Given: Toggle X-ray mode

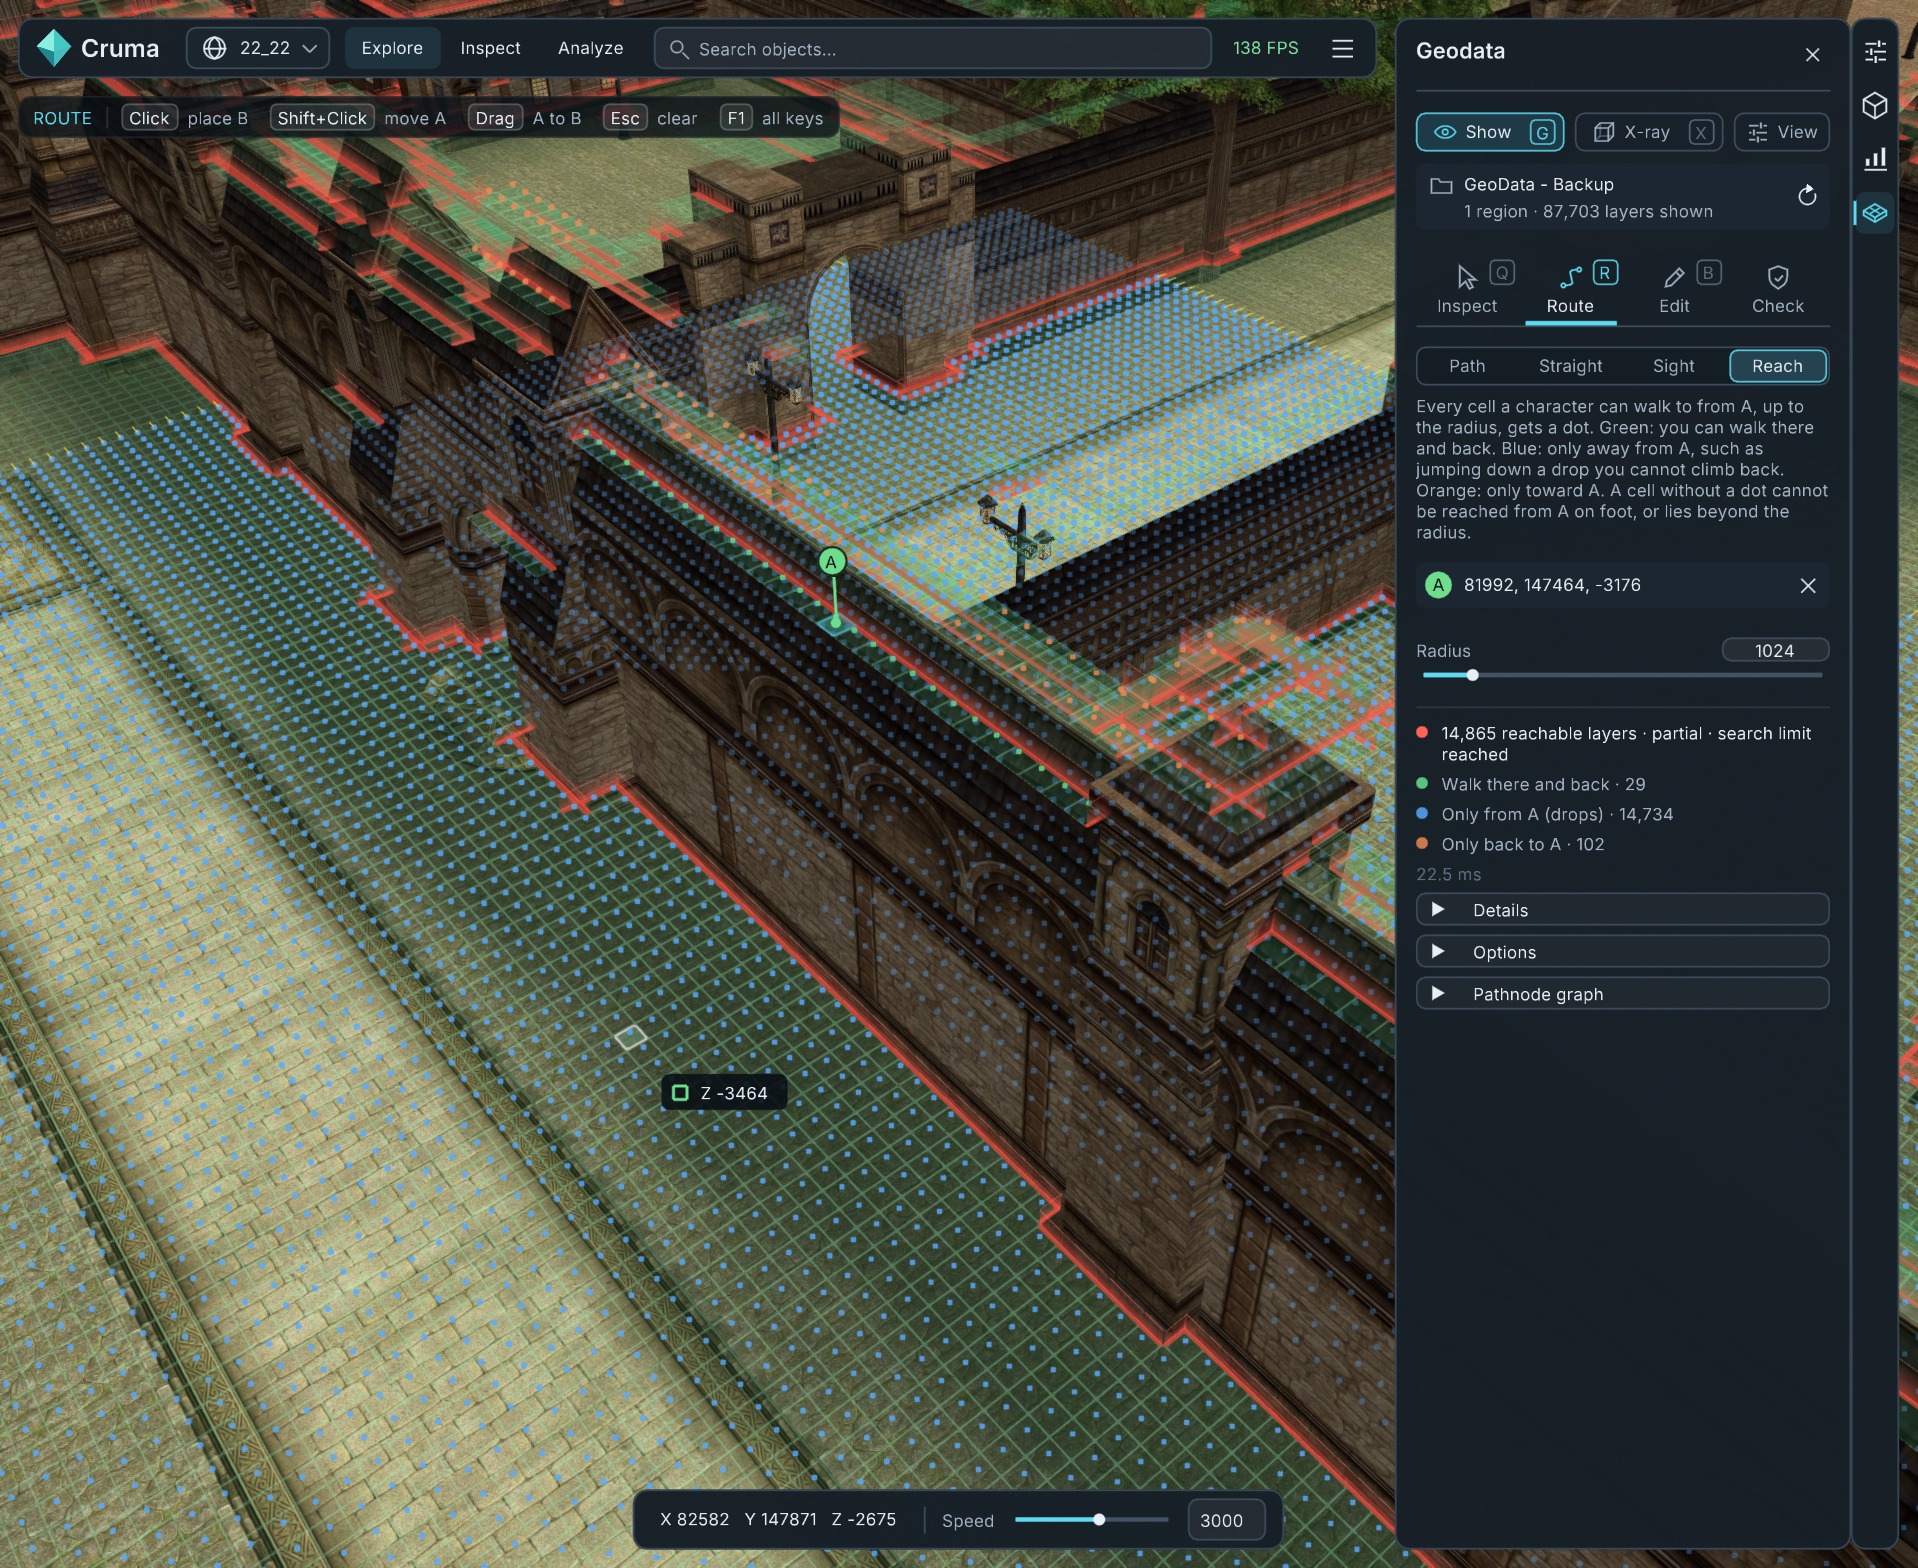Looking at the screenshot, I should [1648, 132].
